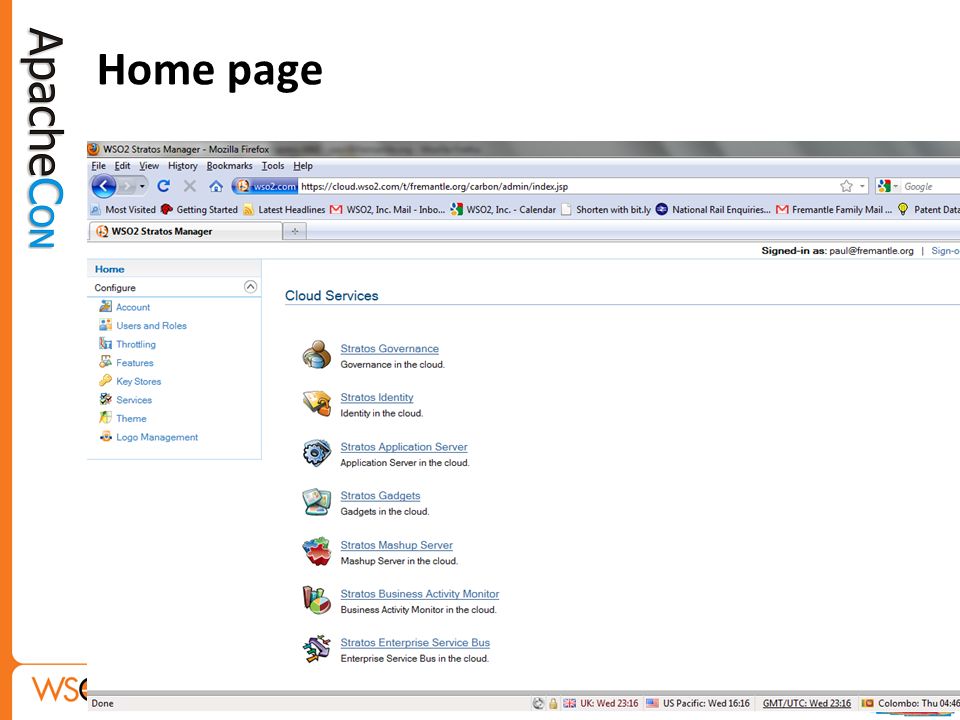The image size is (960, 720).
Task: Open the Stratos Enterprise Service Bus link
Action: (415, 643)
